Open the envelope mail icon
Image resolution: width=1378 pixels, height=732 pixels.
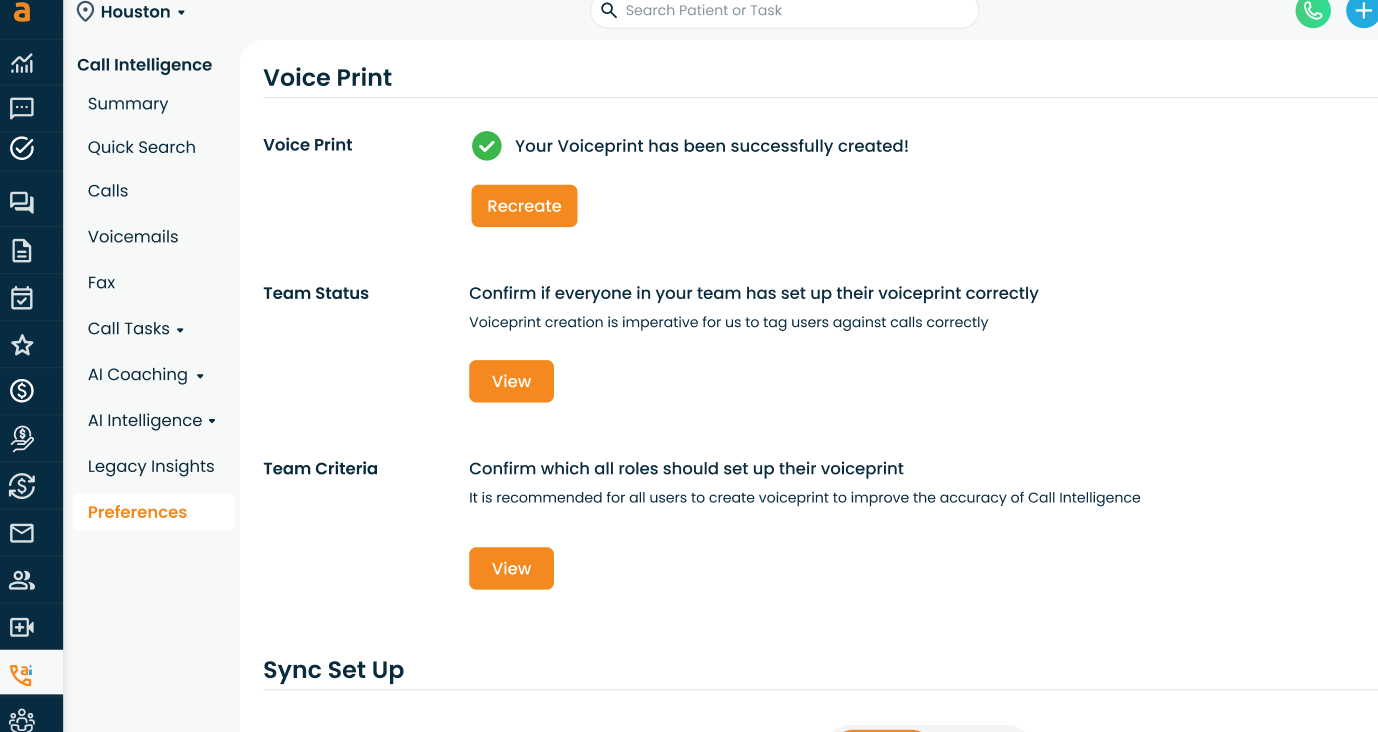pos(22,534)
